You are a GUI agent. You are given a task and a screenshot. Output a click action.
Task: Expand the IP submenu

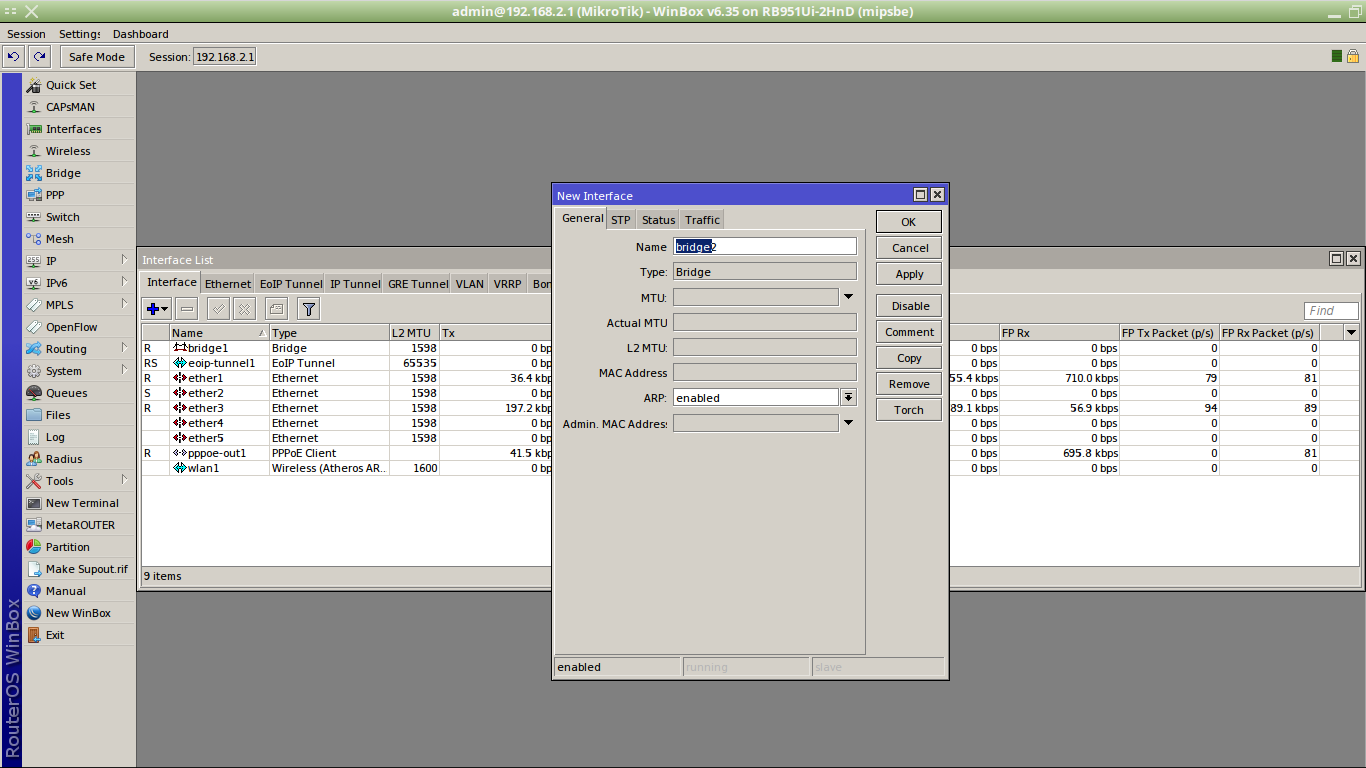point(78,261)
